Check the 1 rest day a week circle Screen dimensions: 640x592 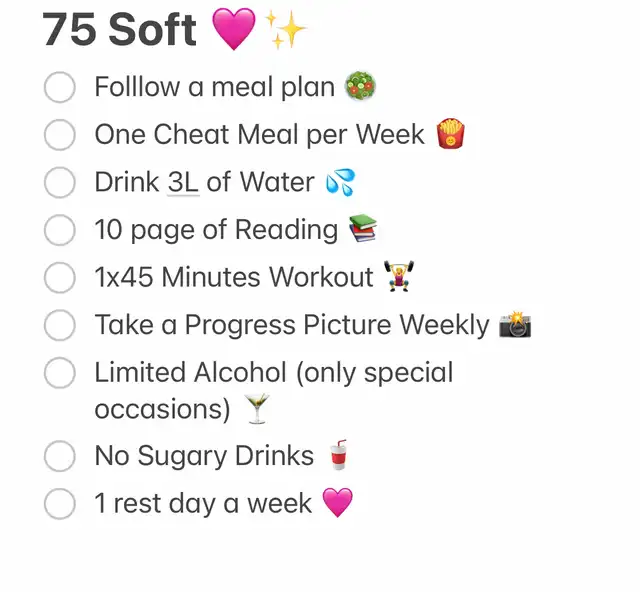click(x=60, y=504)
